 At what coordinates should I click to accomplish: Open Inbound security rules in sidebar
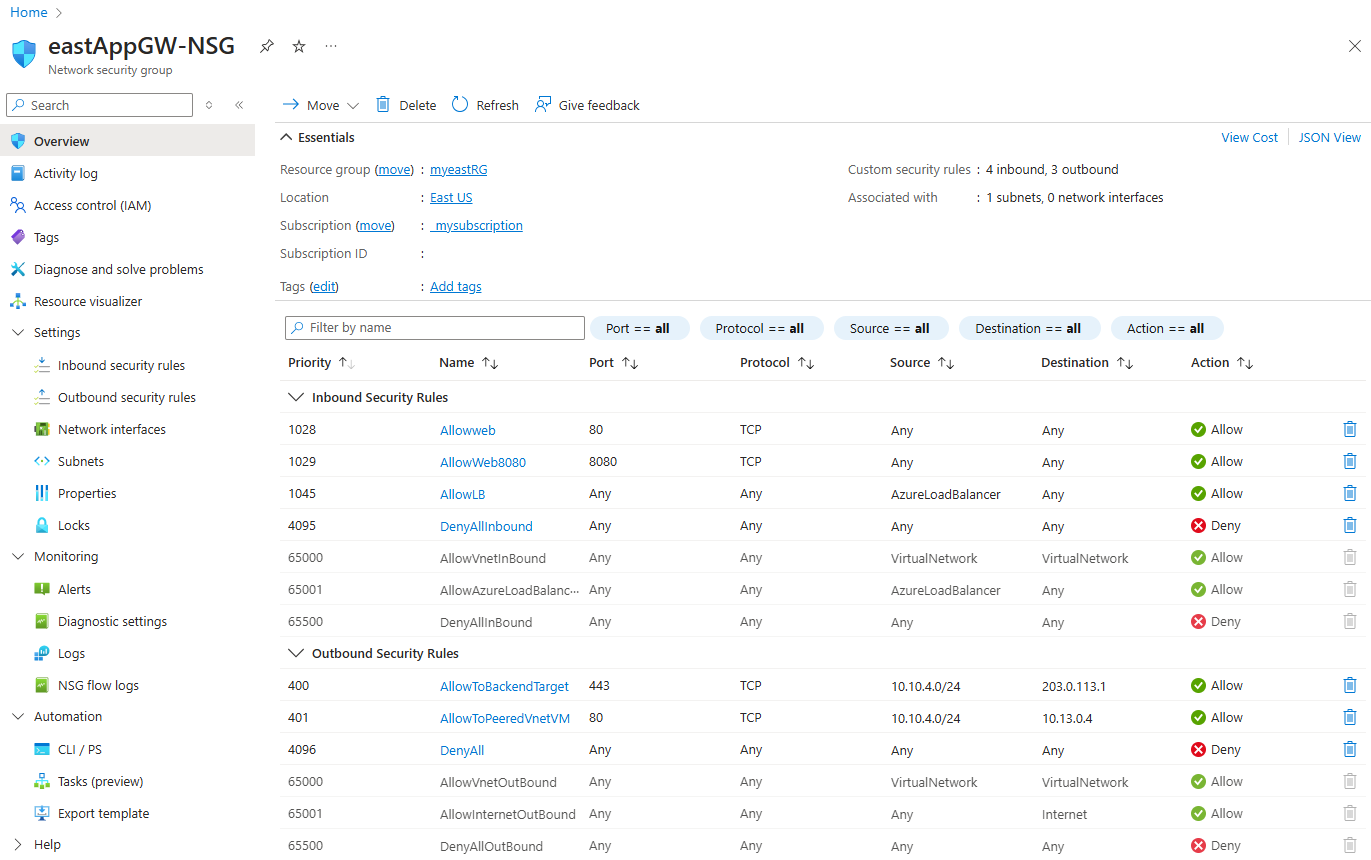pyautogui.click(x=121, y=366)
